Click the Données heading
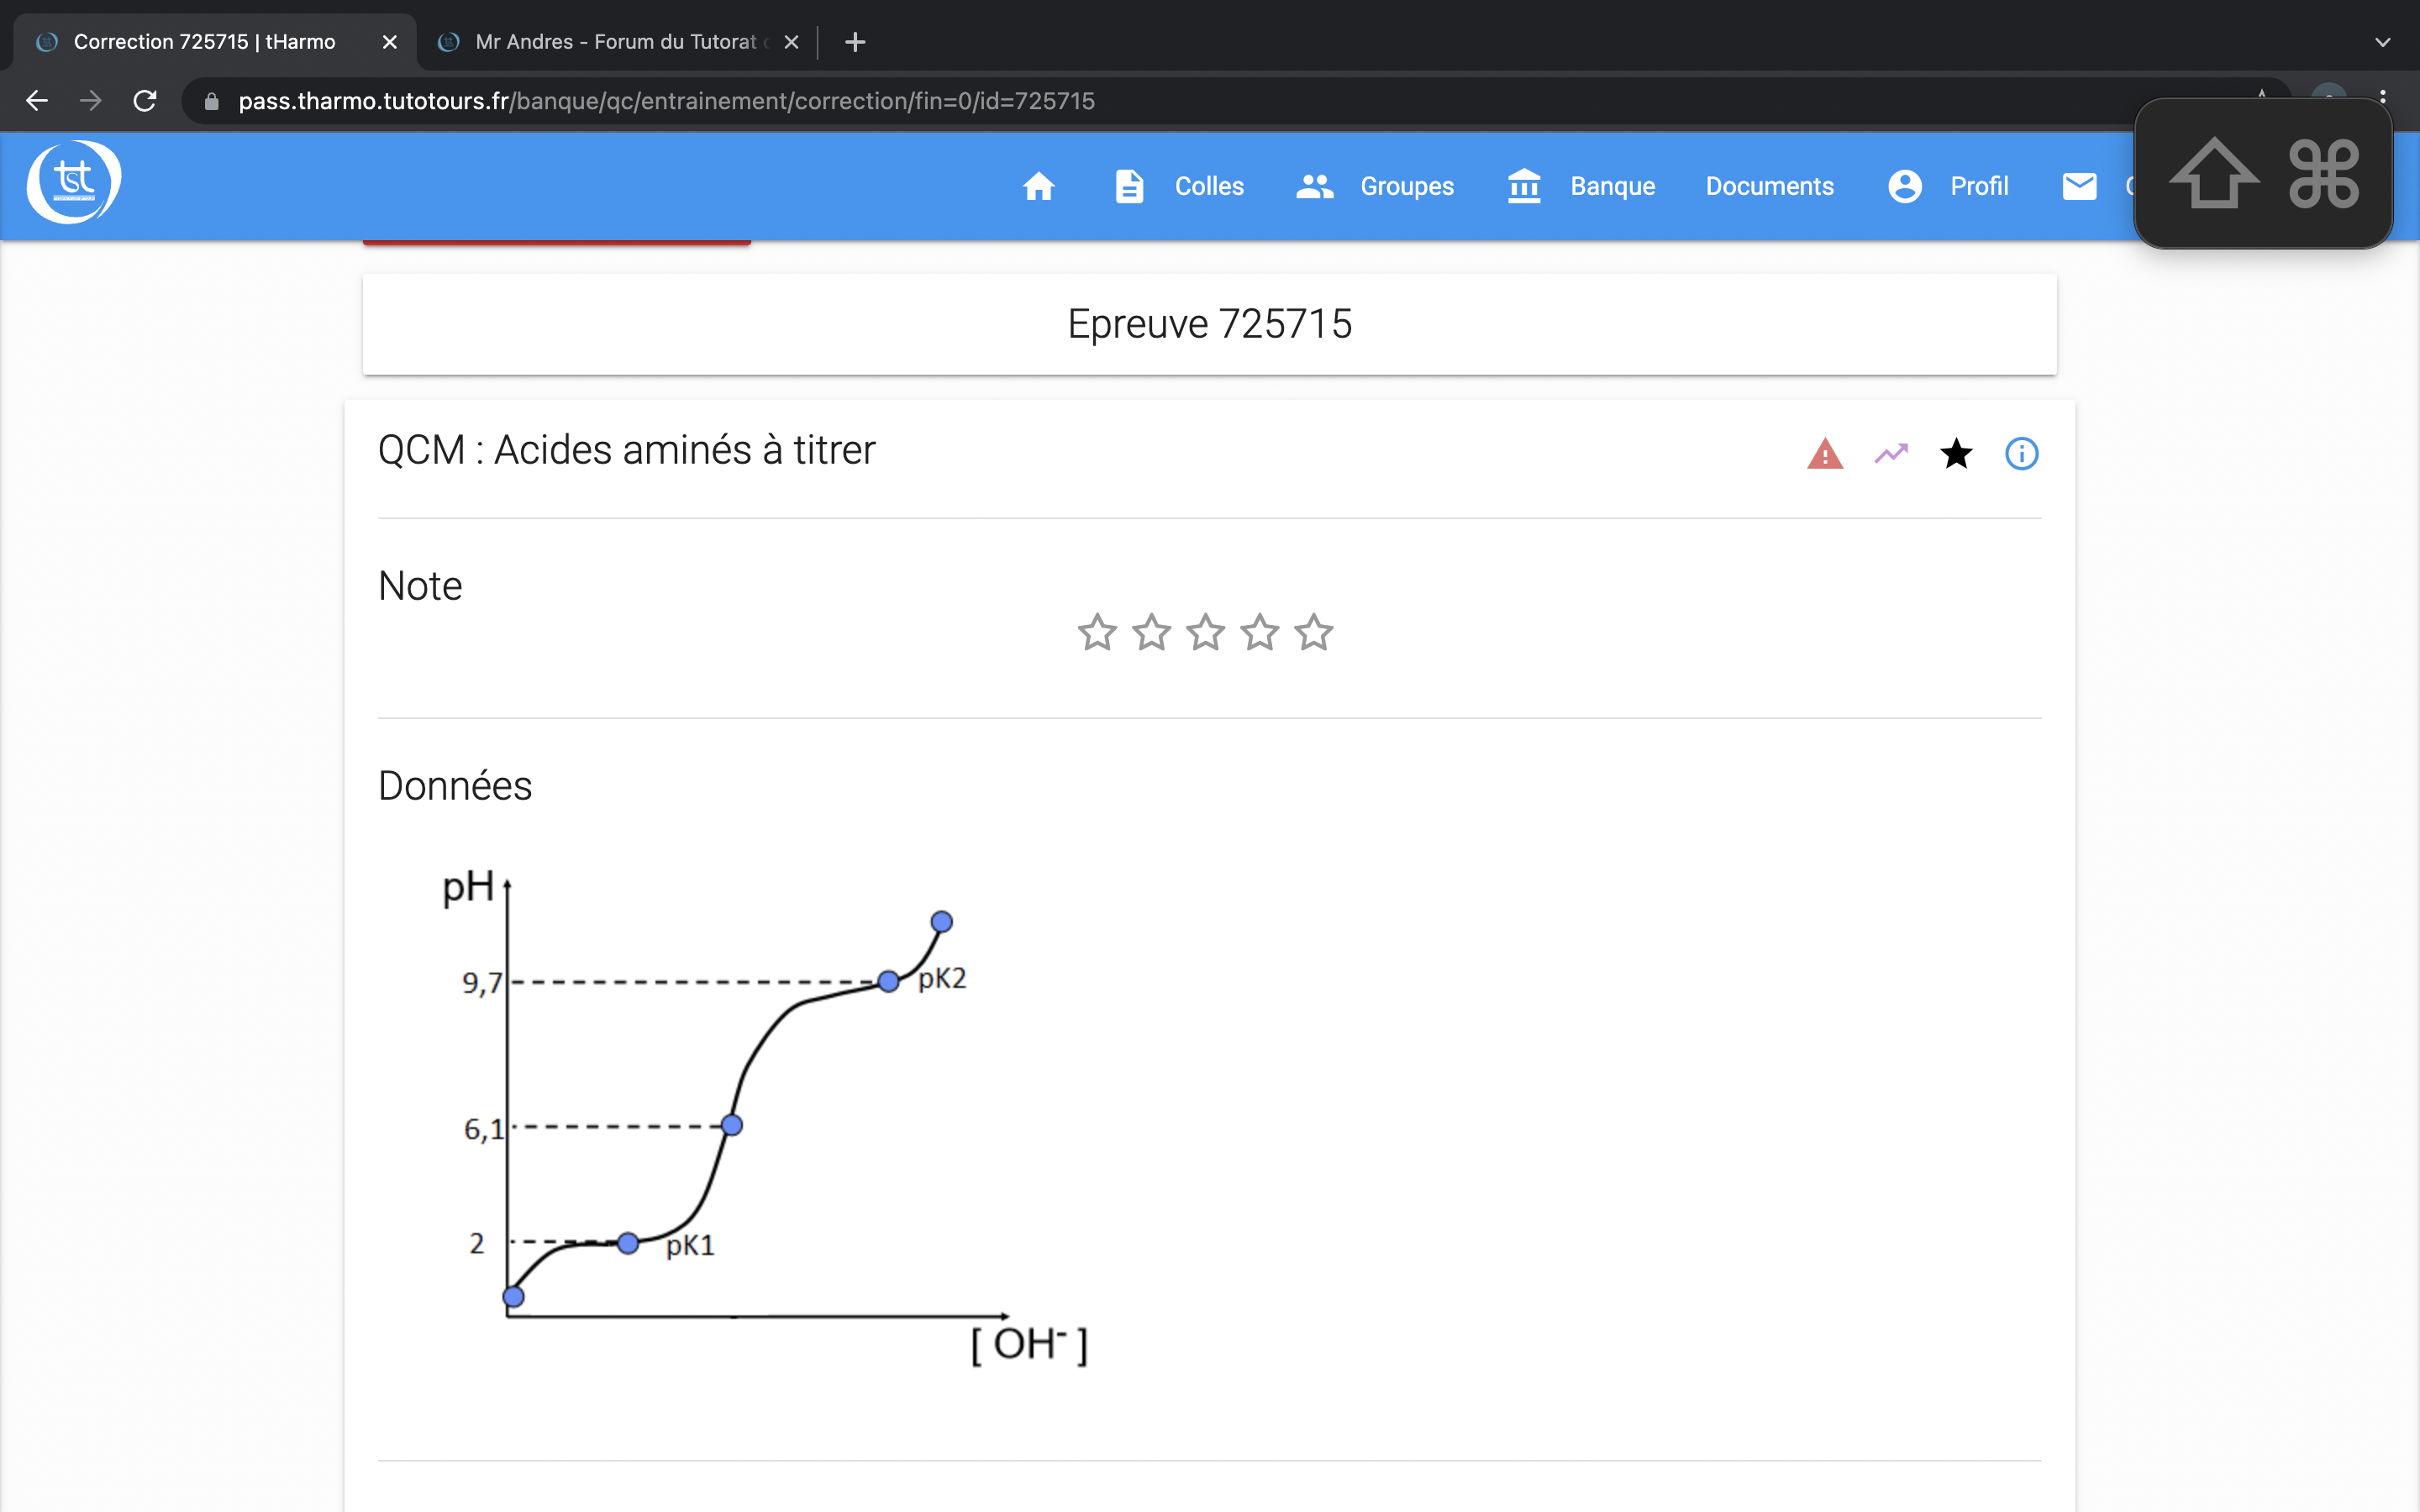Screen dimensions: 2420x1512 coord(455,786)
